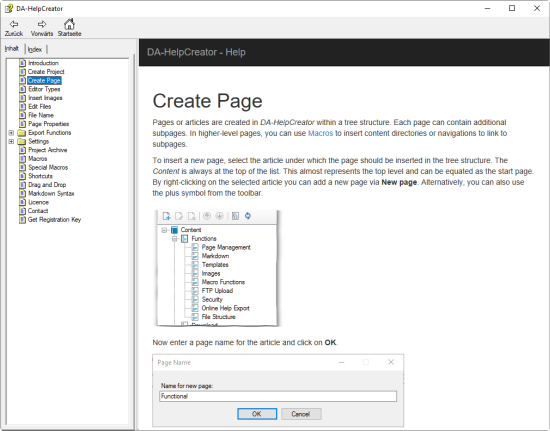The width and height of the screenshot is (550, 431).
Task: Open the Drag and Drop topic
Action: [47, 185]
